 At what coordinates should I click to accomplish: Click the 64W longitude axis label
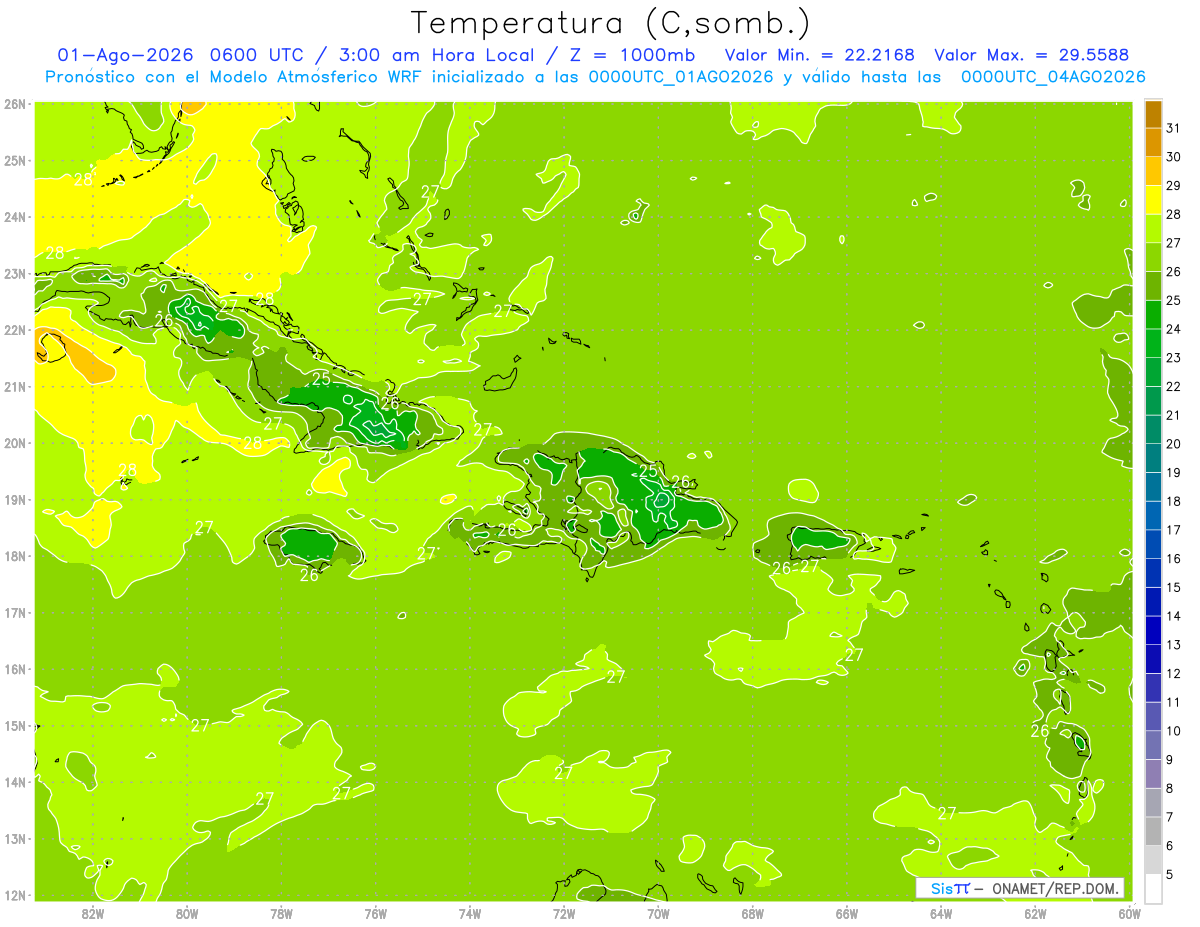941,913
